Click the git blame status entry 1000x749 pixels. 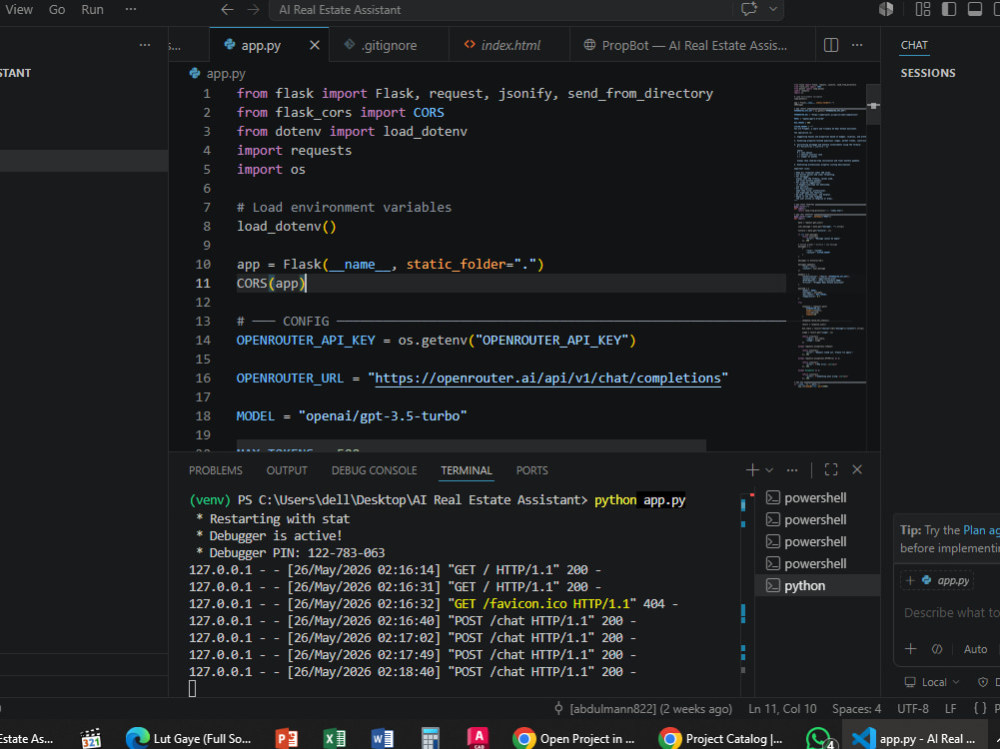[x=643, y=709]
